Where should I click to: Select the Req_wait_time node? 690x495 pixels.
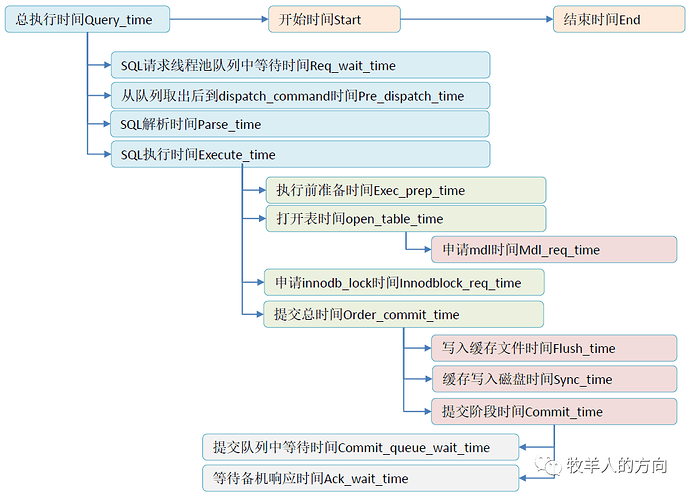tap(300, 65)
